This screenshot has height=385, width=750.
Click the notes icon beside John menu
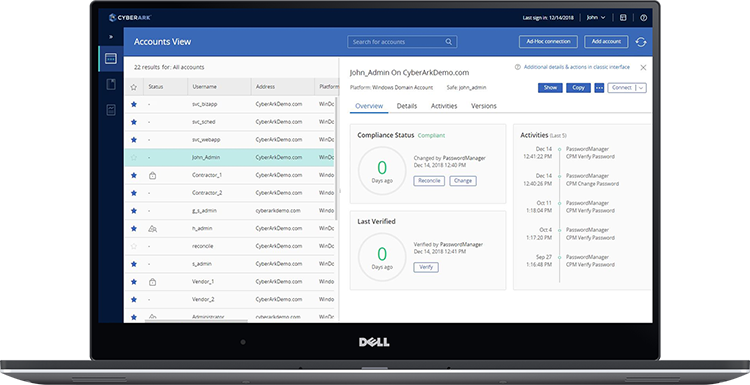tap(623, 18)
